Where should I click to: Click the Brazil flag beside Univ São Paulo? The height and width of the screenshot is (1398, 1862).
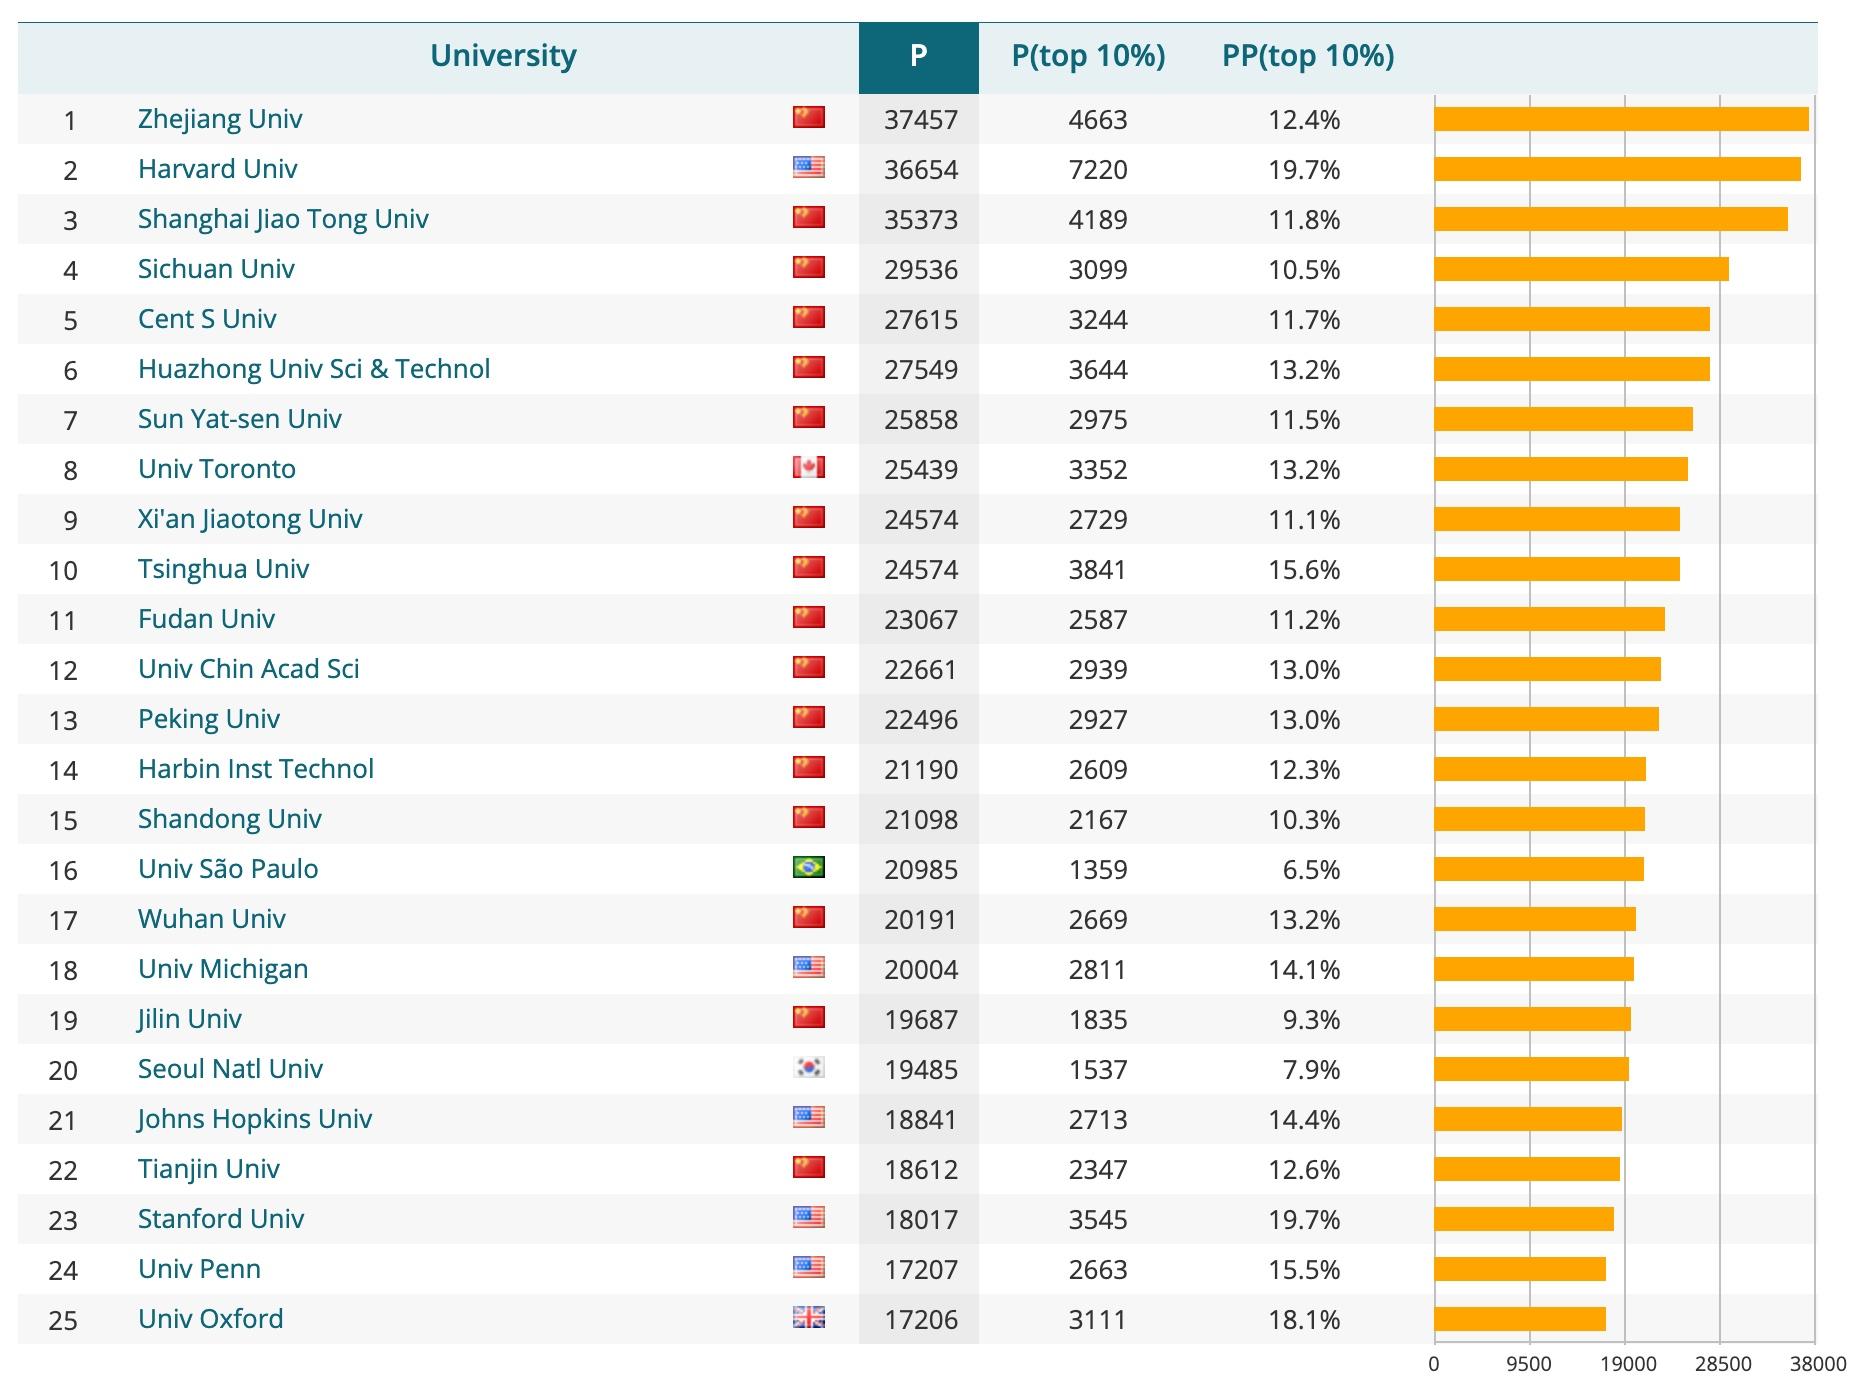tap(808, 867)
